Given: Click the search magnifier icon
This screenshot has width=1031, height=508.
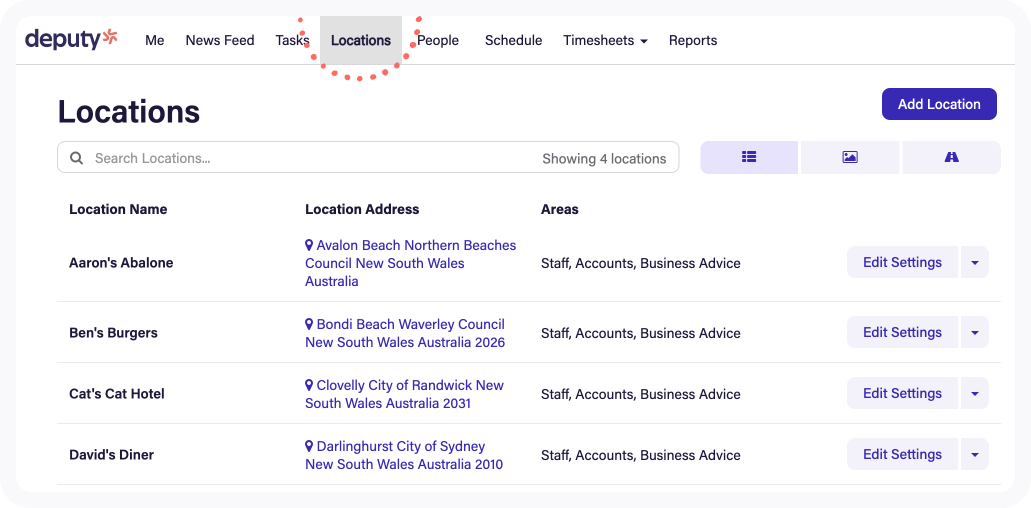Looking at the screenshot, I should [77, 158].
